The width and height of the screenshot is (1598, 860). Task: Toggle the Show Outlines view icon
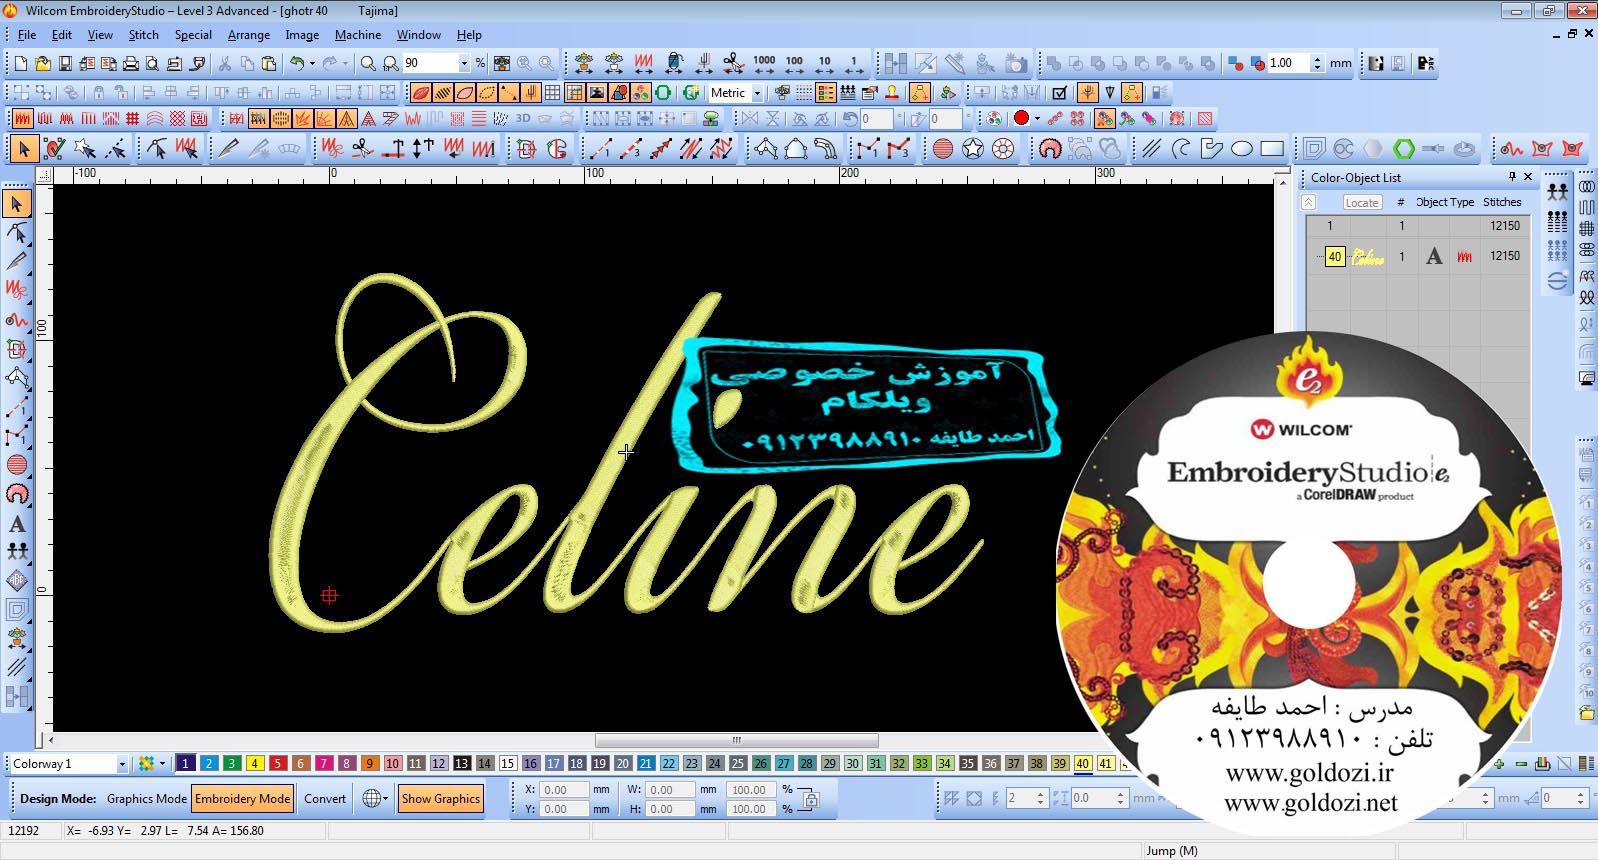pos(464,93)
